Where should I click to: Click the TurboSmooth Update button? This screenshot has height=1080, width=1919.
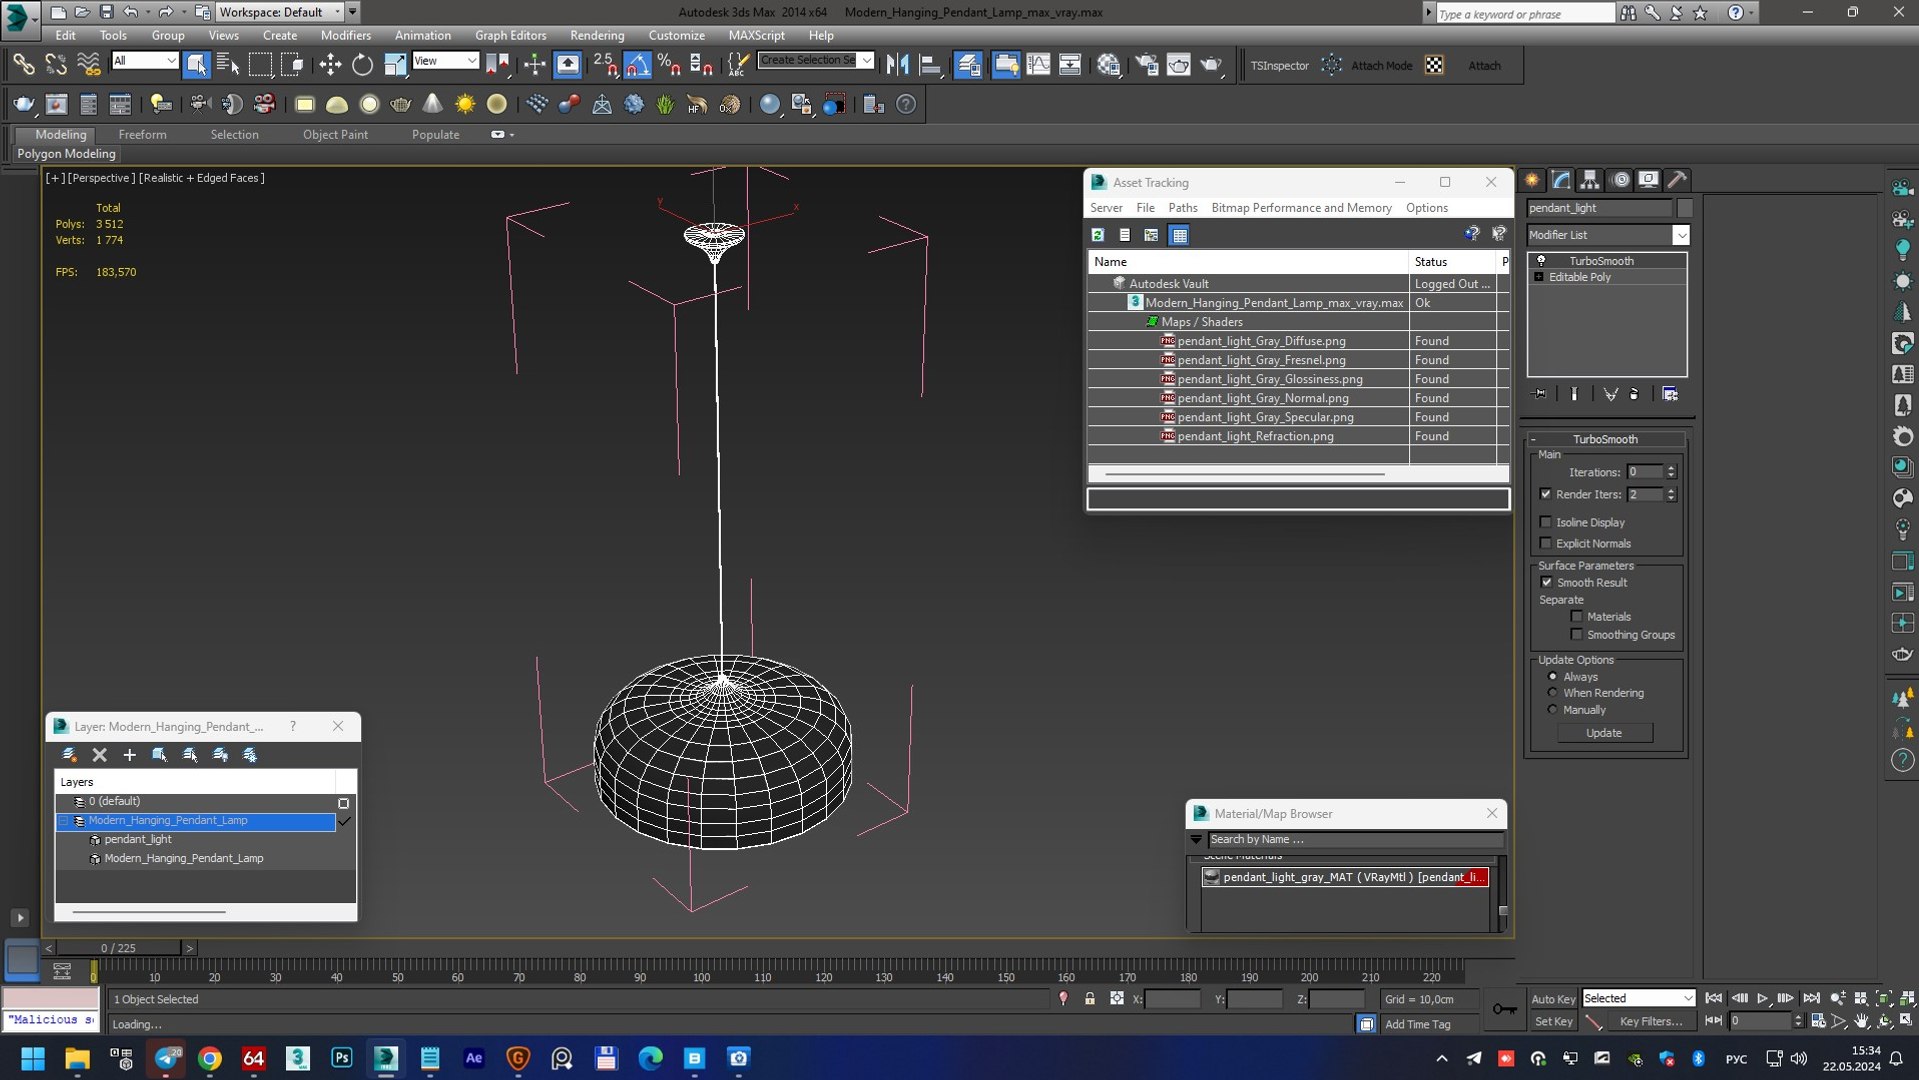click(x=1604, y=733)
